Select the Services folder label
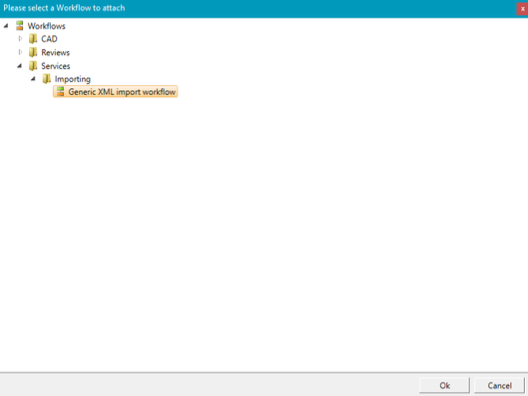This screenshot has width=528, height=396. pos(56,66)
